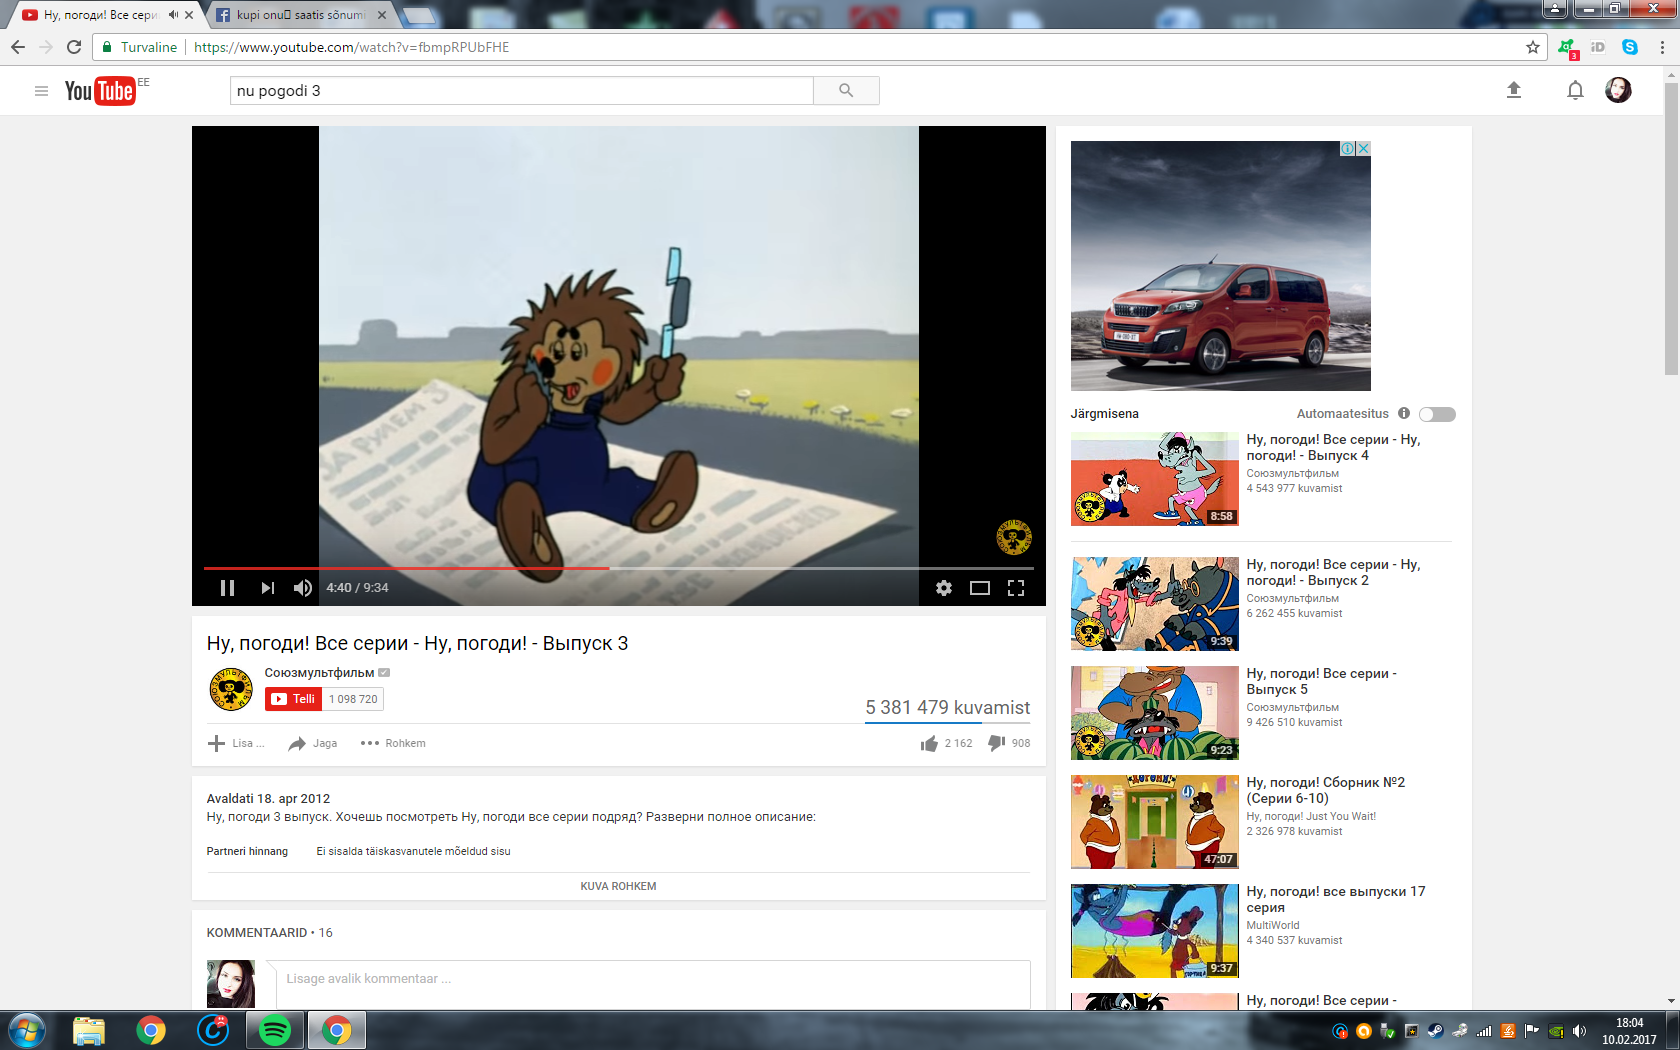Show autoplay info icon
This screenshot has width=1680, height=1050.
[x=1404, y=413]
